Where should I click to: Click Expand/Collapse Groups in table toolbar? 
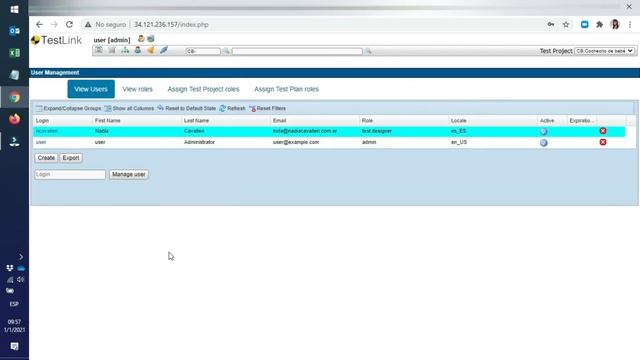point(68,109)
